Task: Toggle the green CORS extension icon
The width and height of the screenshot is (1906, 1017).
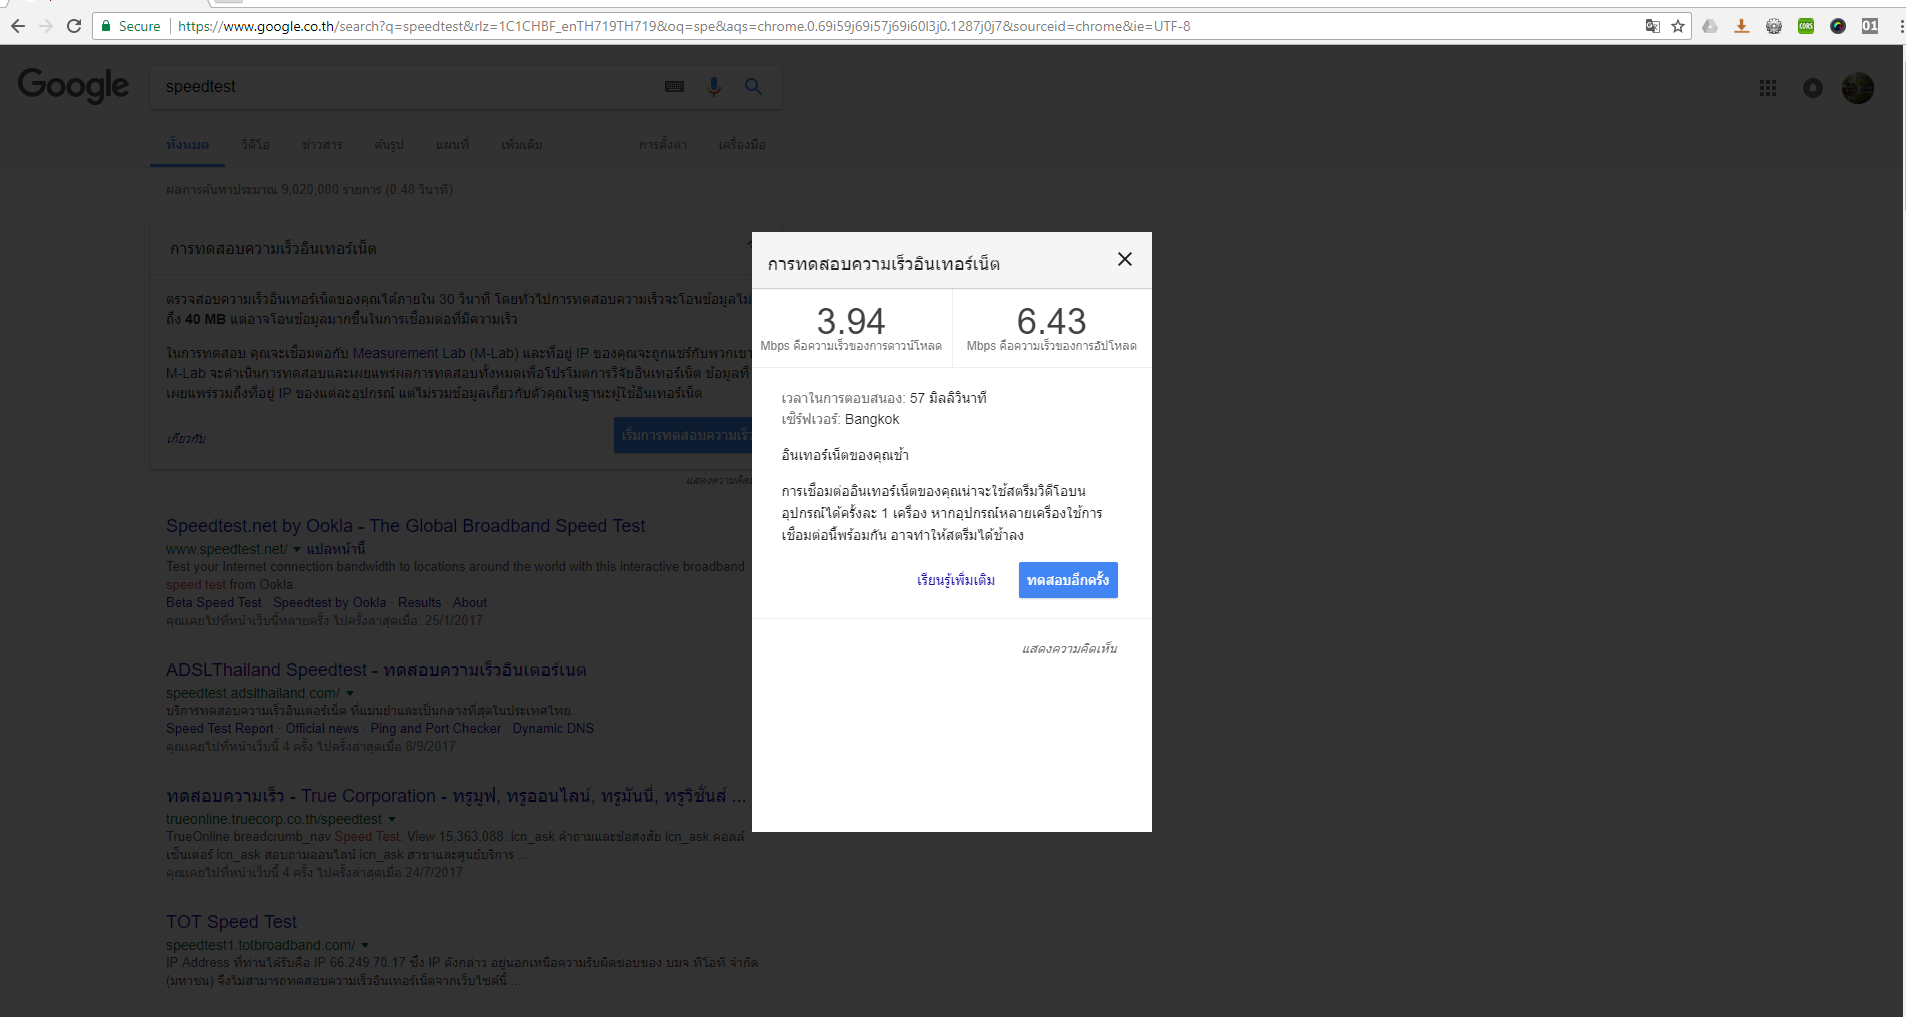Action: click(1806, 26)
